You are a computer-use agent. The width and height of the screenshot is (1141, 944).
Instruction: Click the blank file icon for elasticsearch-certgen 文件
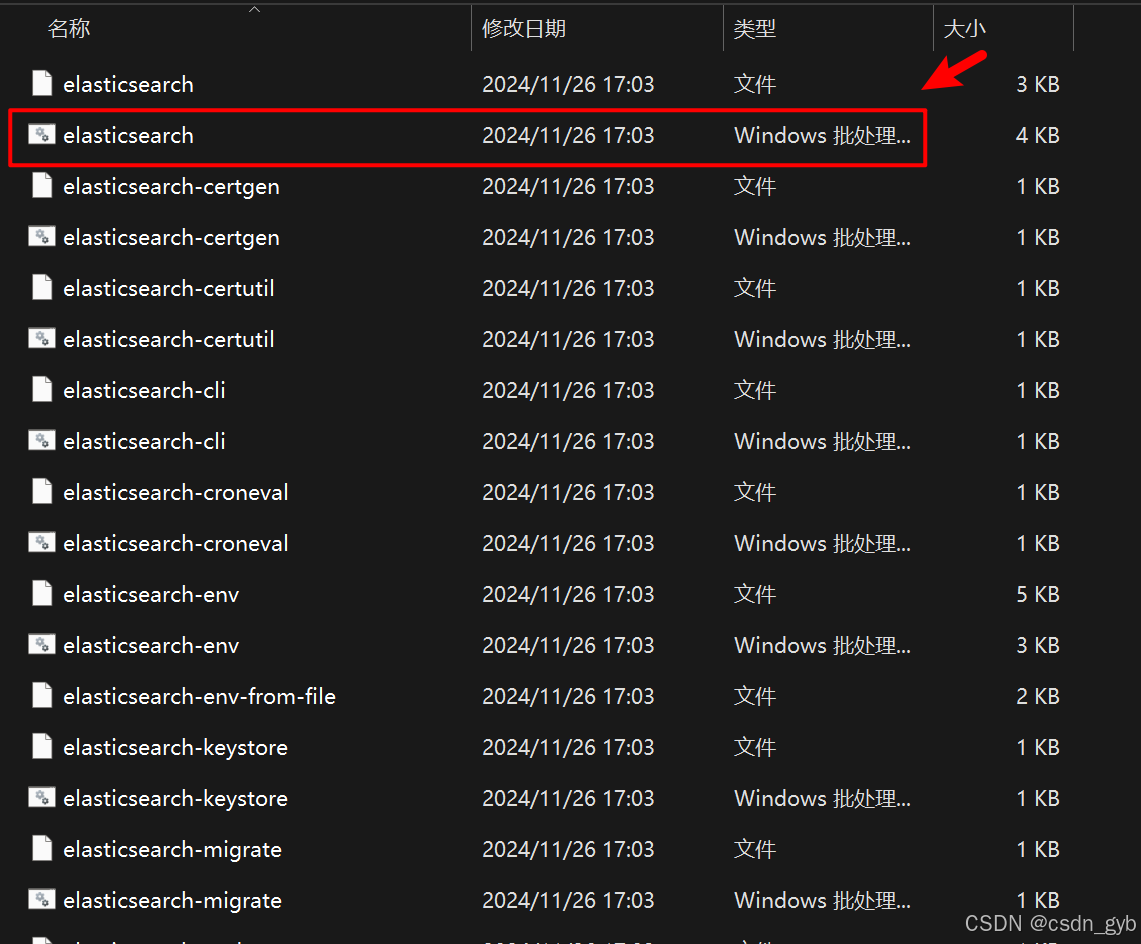pos(42,186)
